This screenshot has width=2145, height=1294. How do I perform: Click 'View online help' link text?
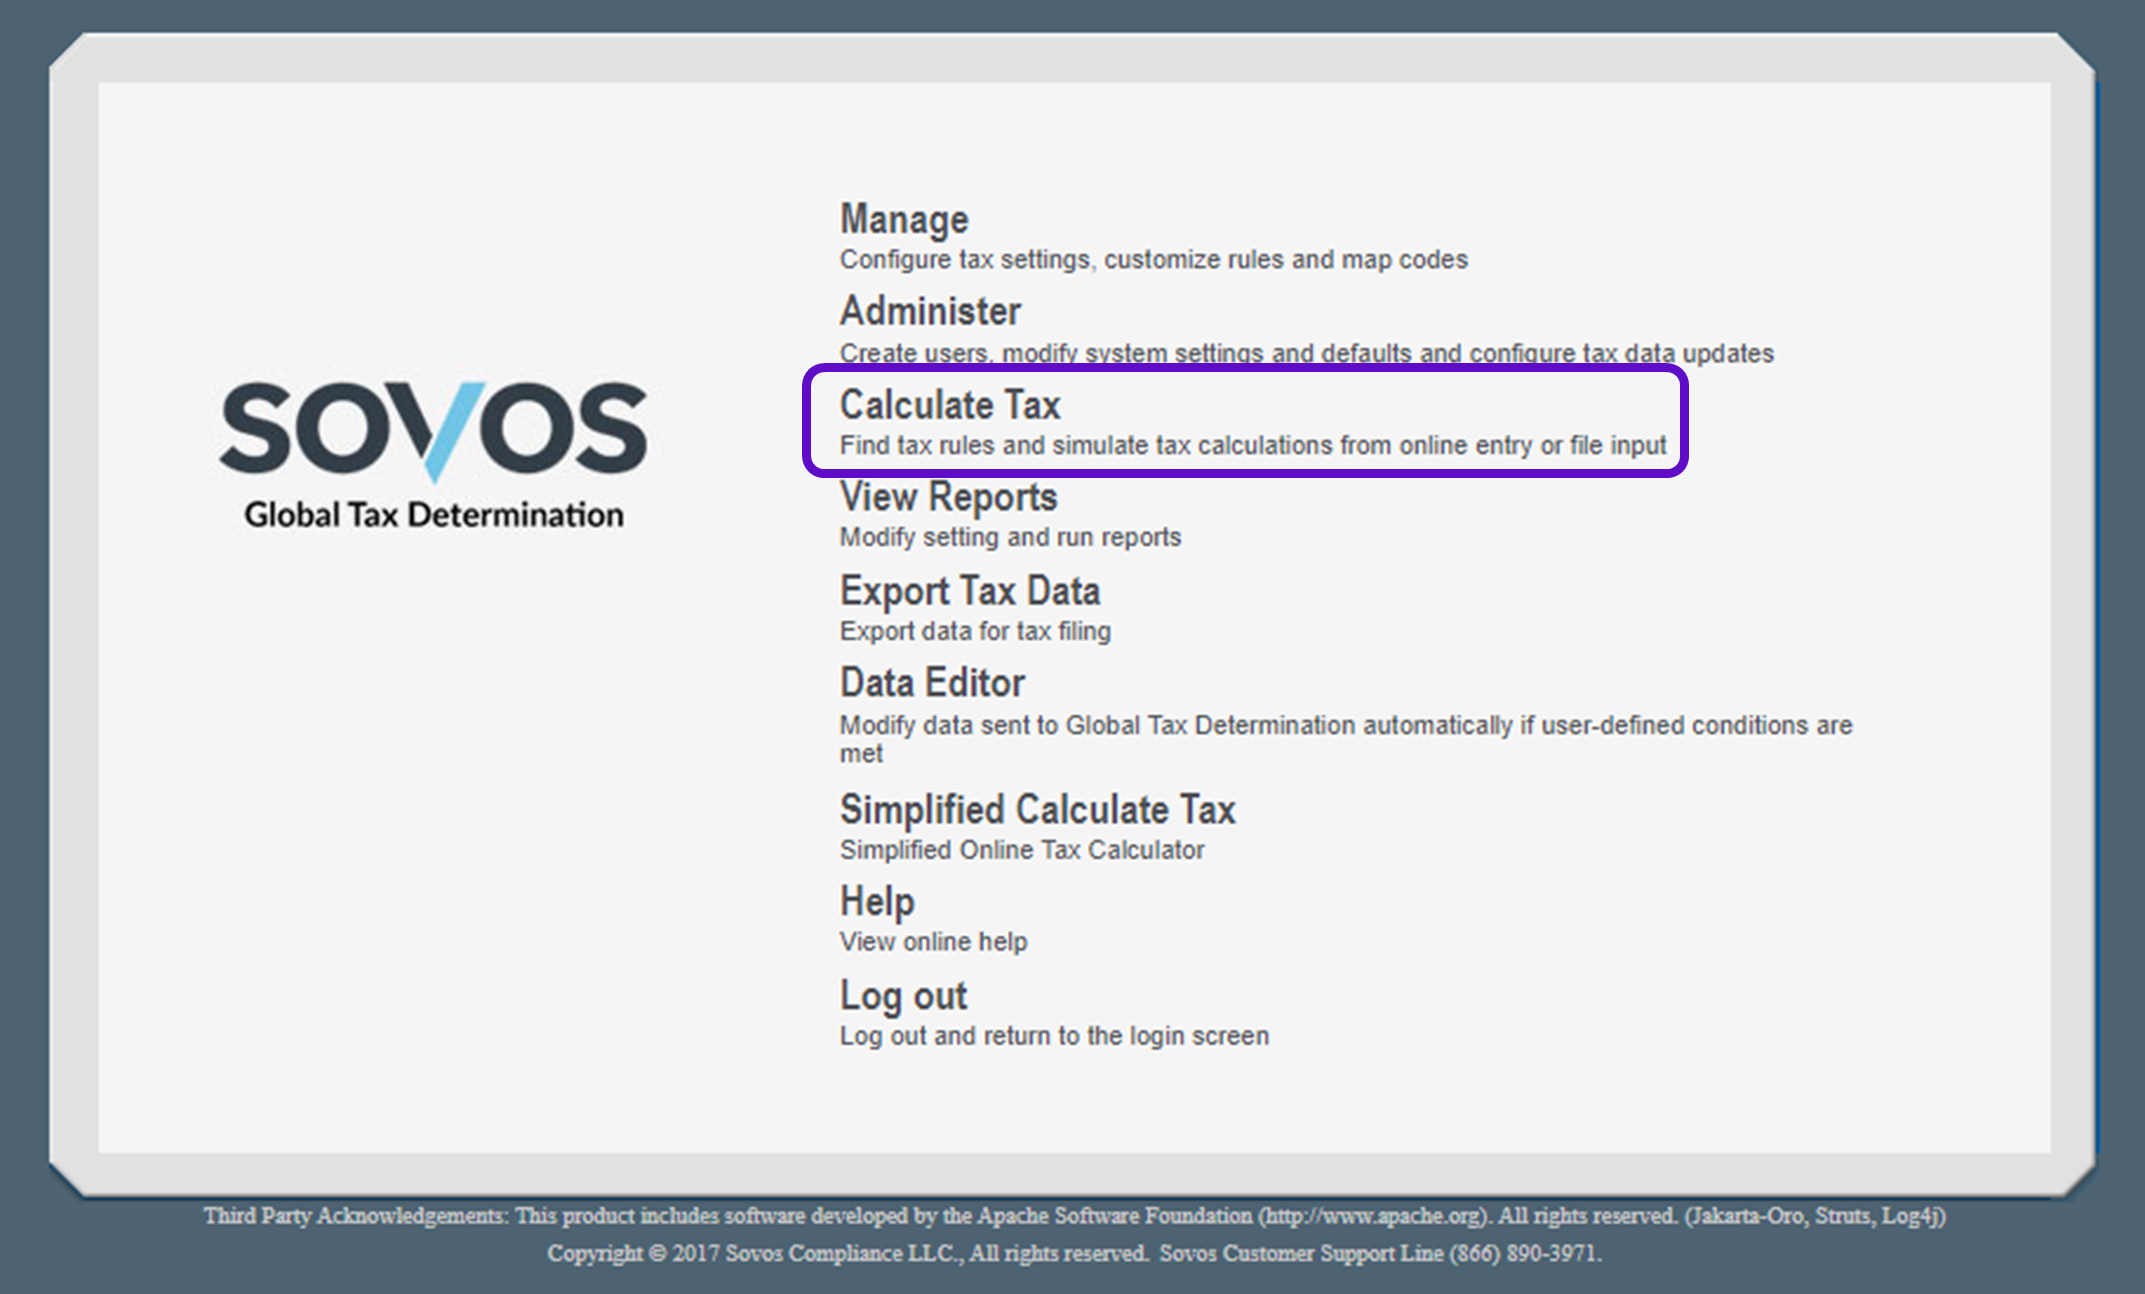933,942
